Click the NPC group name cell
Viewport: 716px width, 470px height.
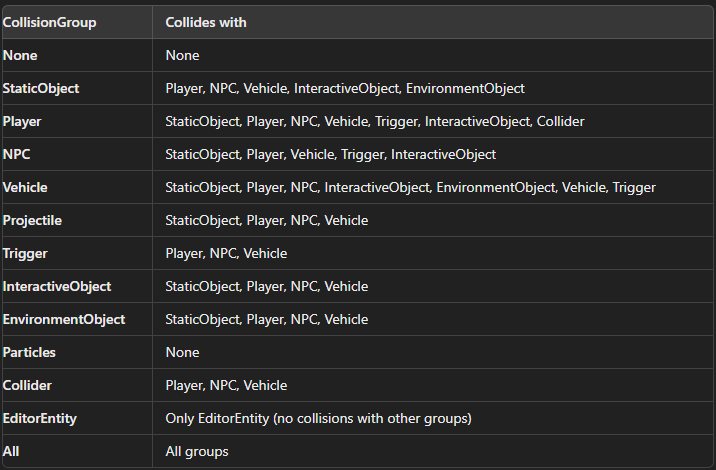(x=17, y=154)
